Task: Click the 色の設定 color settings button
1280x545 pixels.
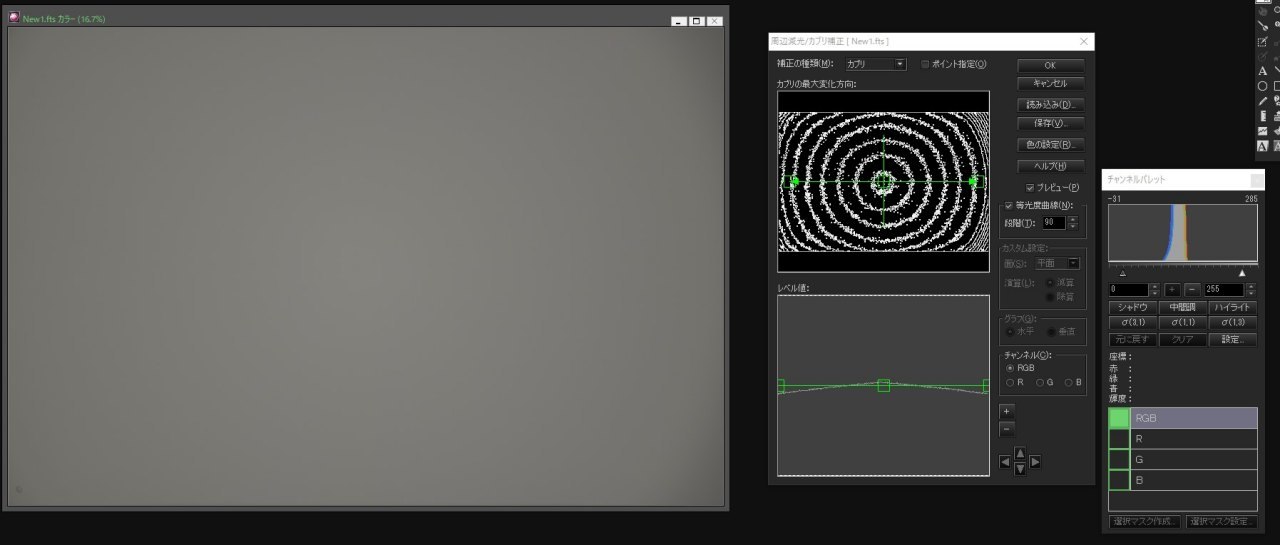Action: (1050, 145)
